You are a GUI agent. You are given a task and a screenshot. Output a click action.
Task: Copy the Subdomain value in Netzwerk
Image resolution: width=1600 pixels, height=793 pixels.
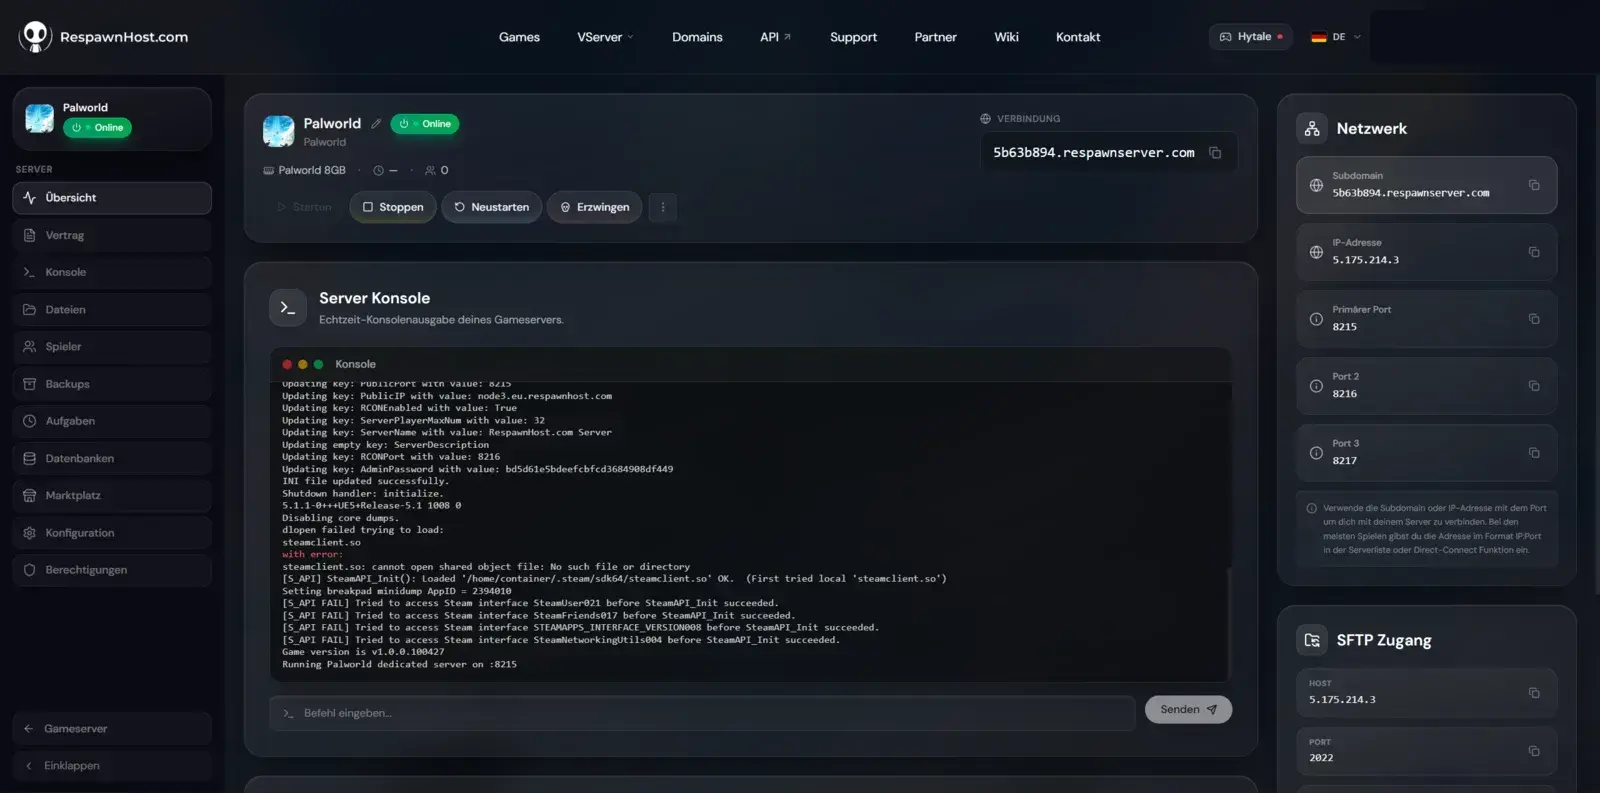coord(1534,185)
